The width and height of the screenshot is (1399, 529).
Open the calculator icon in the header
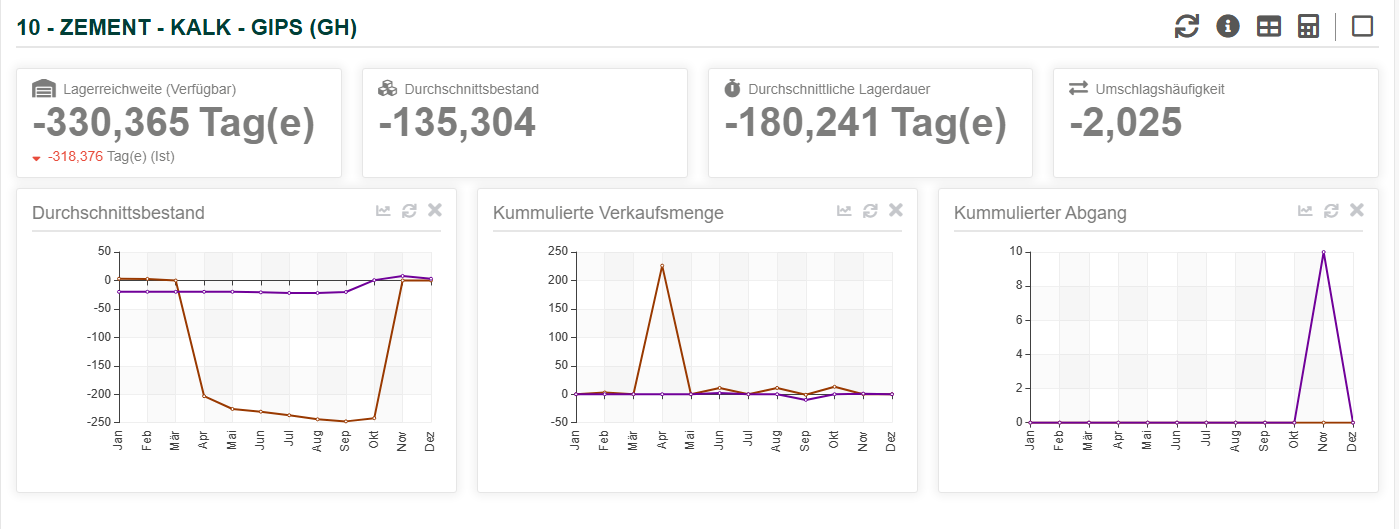1308,27
